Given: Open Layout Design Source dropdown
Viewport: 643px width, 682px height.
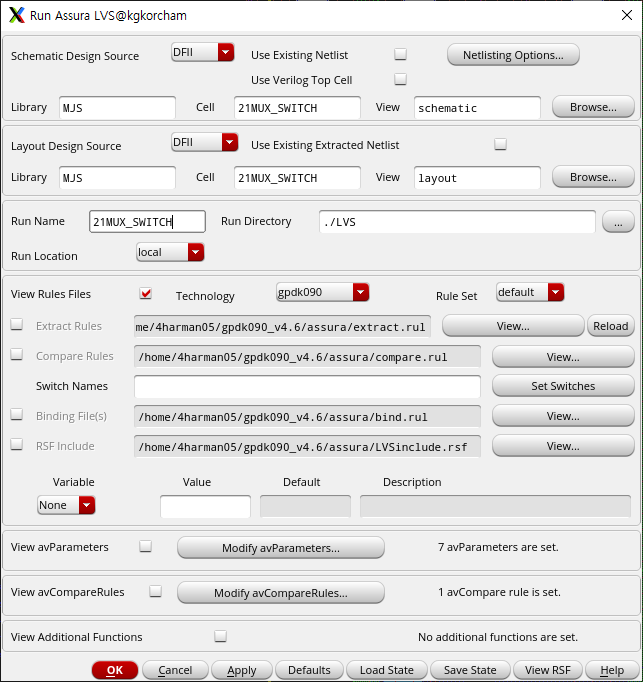Looking at the screenshot, I should pyautogui.click(x=204, y=142).
